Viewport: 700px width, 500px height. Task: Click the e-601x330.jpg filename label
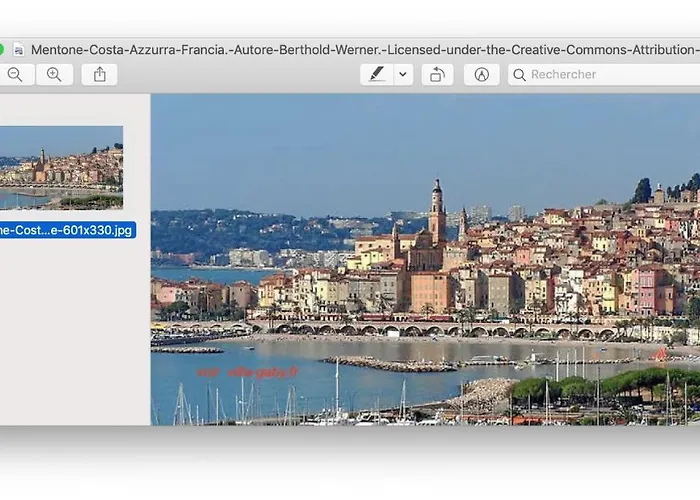coord(66,230)
